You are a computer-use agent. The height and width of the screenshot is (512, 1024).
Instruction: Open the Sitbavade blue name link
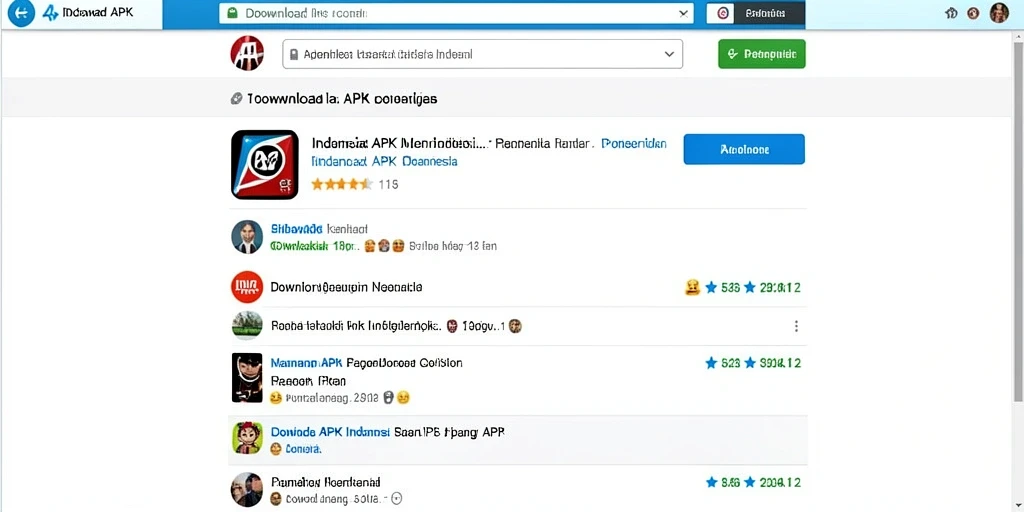coord(296,229)
